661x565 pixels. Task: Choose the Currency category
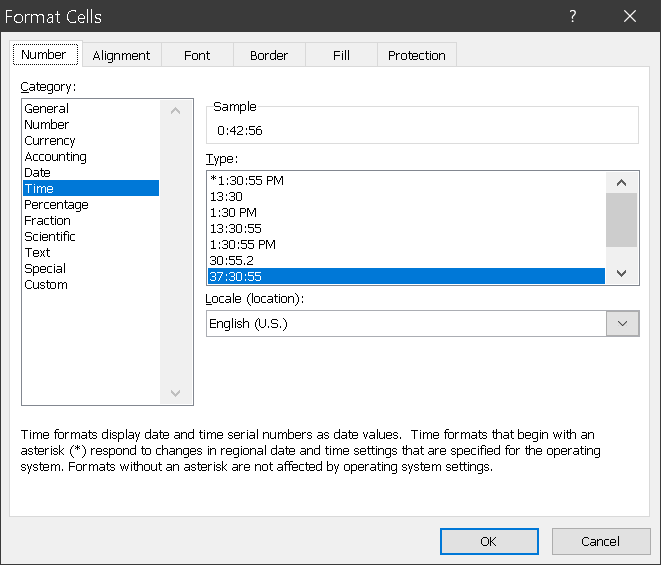[x=91, y=140]
